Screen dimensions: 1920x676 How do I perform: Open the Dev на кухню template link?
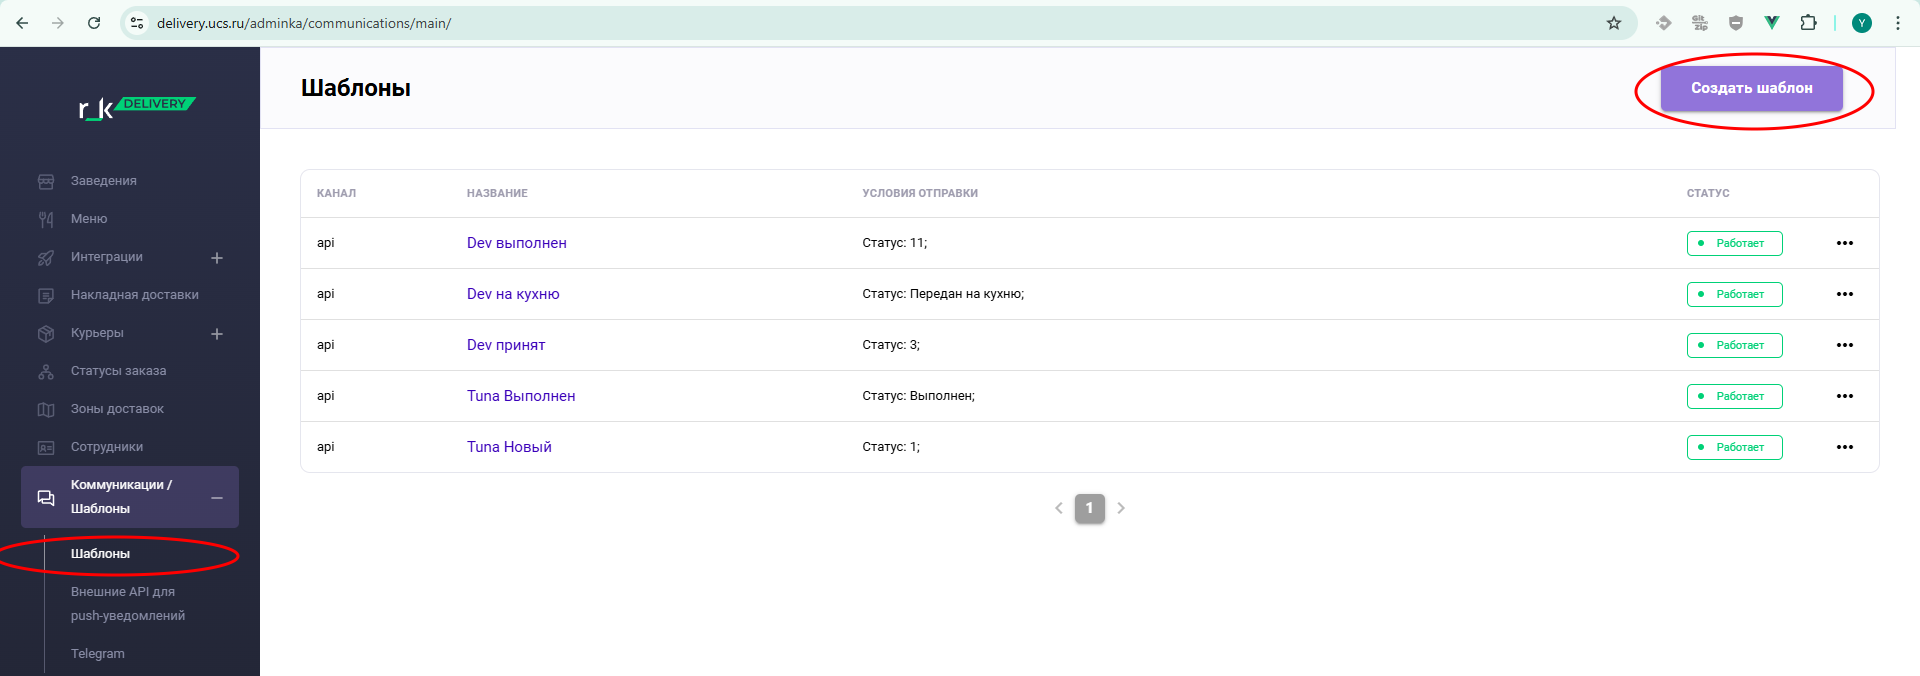pyautogui.click(x=513, y=294)
